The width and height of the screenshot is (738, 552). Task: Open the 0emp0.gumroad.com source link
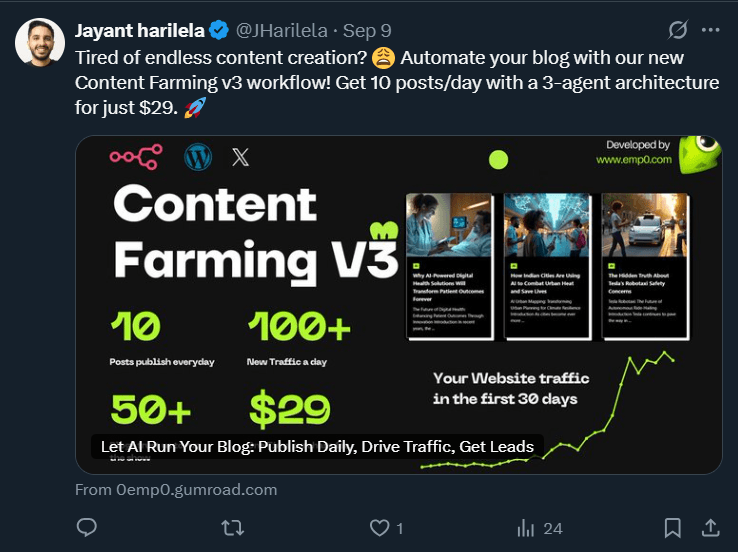[176, 490]
